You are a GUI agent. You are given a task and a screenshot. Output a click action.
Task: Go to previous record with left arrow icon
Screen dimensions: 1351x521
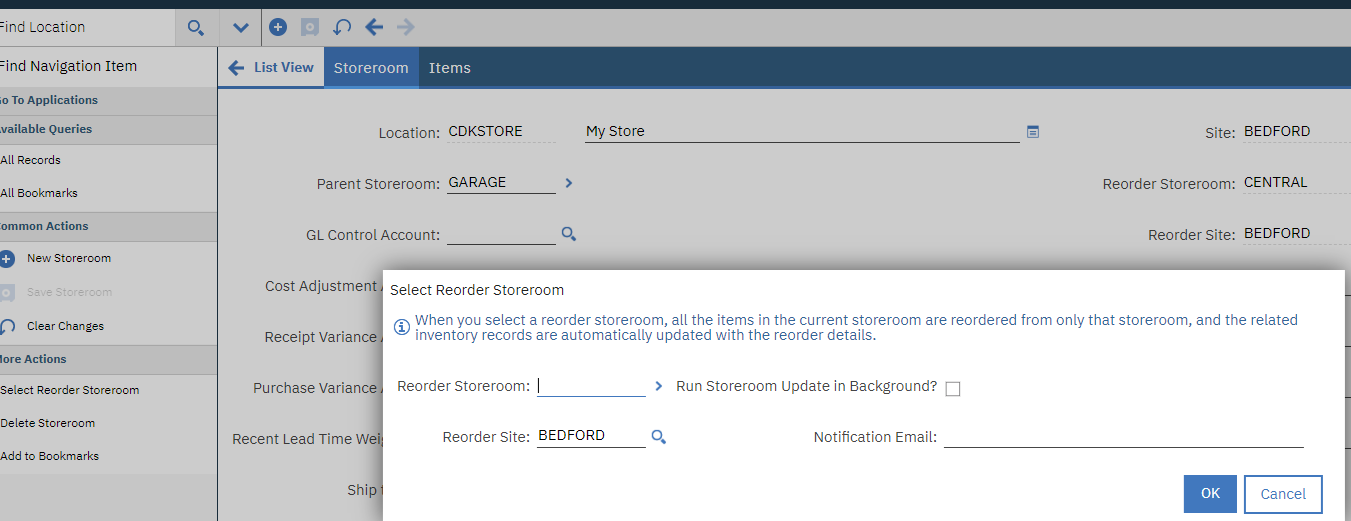coord(374,27)
